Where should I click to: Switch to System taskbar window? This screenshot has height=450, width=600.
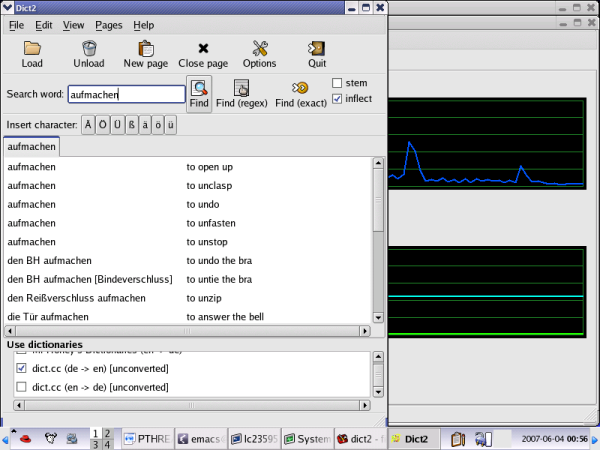pos(308,439)
